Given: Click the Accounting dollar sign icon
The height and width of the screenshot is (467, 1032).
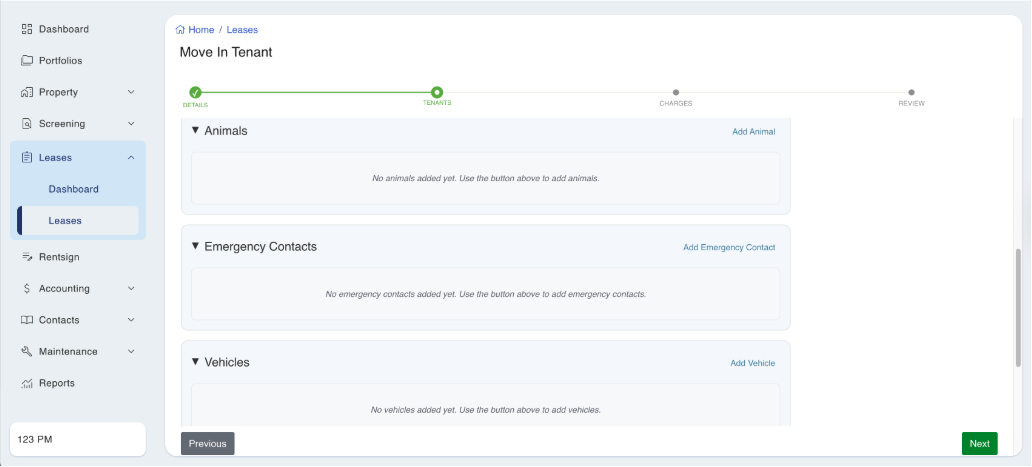Looking at the screenshot, I should tap(27, 289).
